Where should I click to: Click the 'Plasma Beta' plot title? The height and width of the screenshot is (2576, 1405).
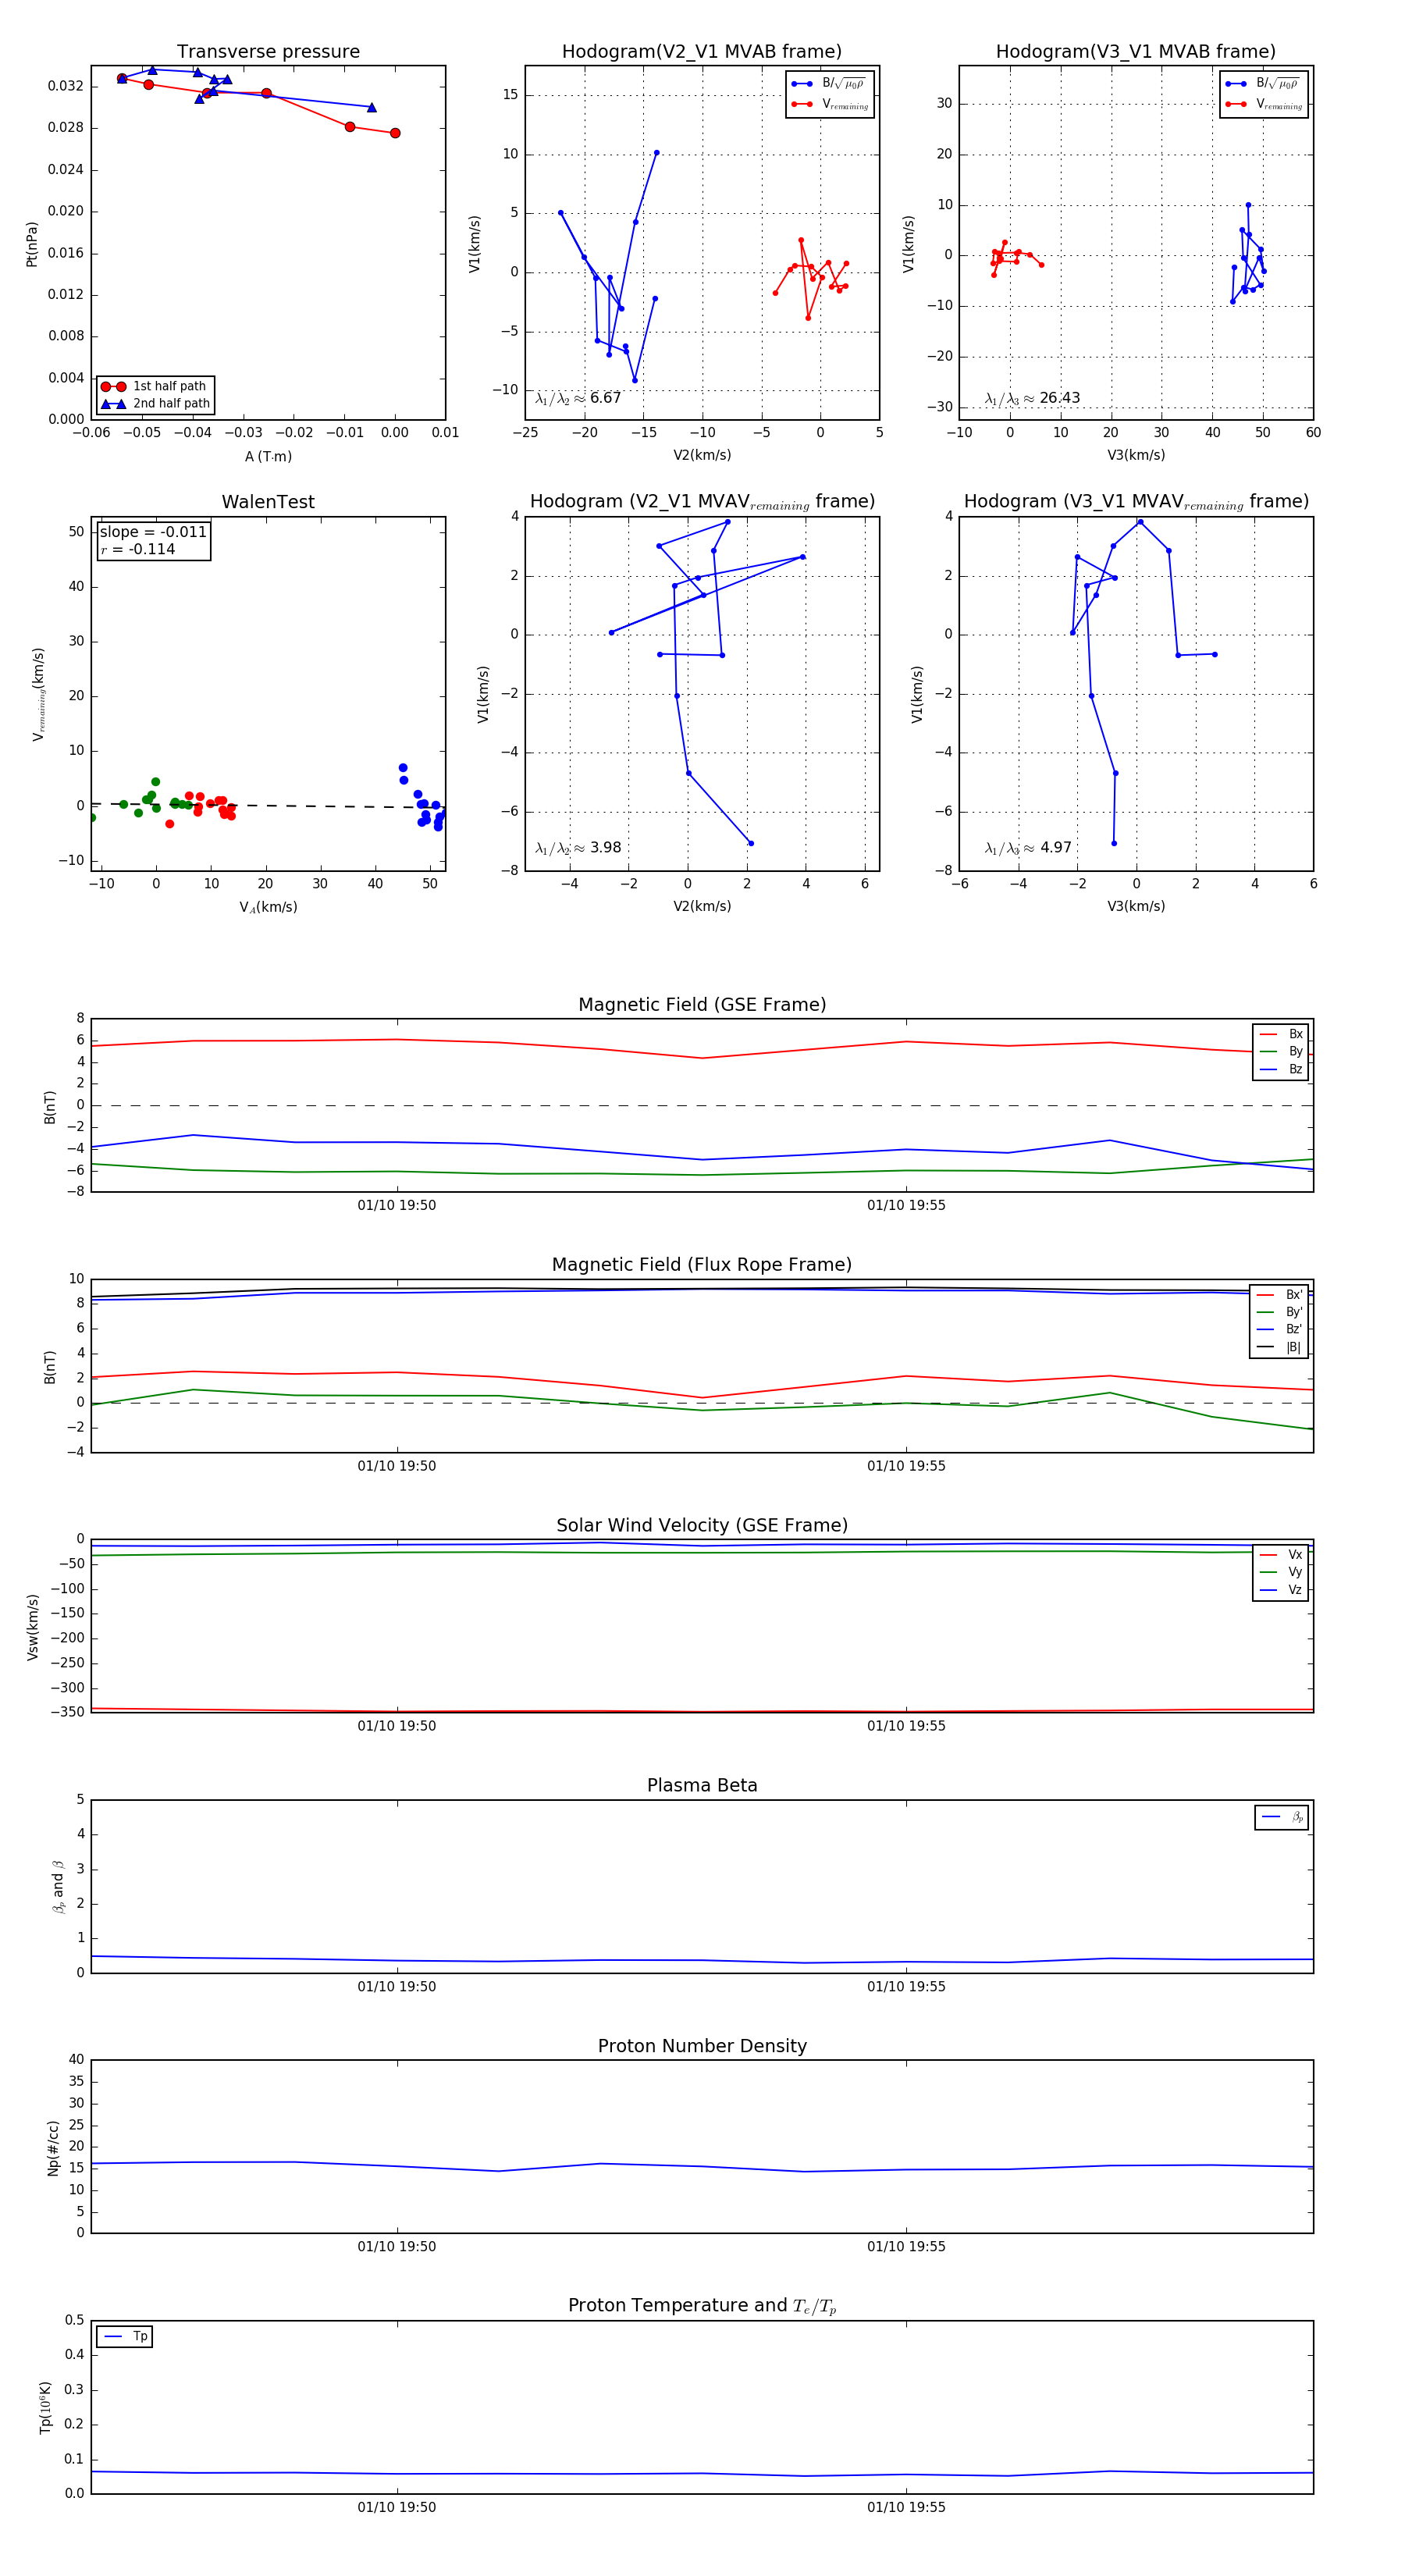click(x=702, y=1785)
